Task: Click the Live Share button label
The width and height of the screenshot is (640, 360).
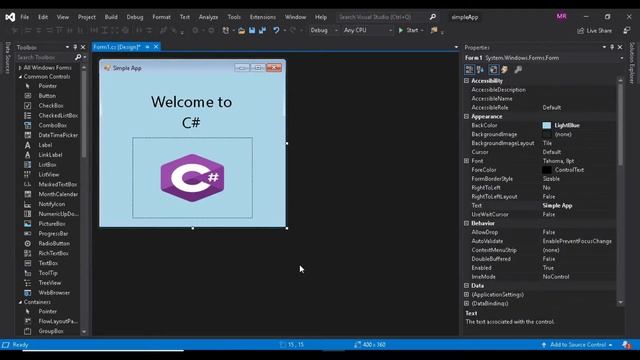Action: coord(599,31)
